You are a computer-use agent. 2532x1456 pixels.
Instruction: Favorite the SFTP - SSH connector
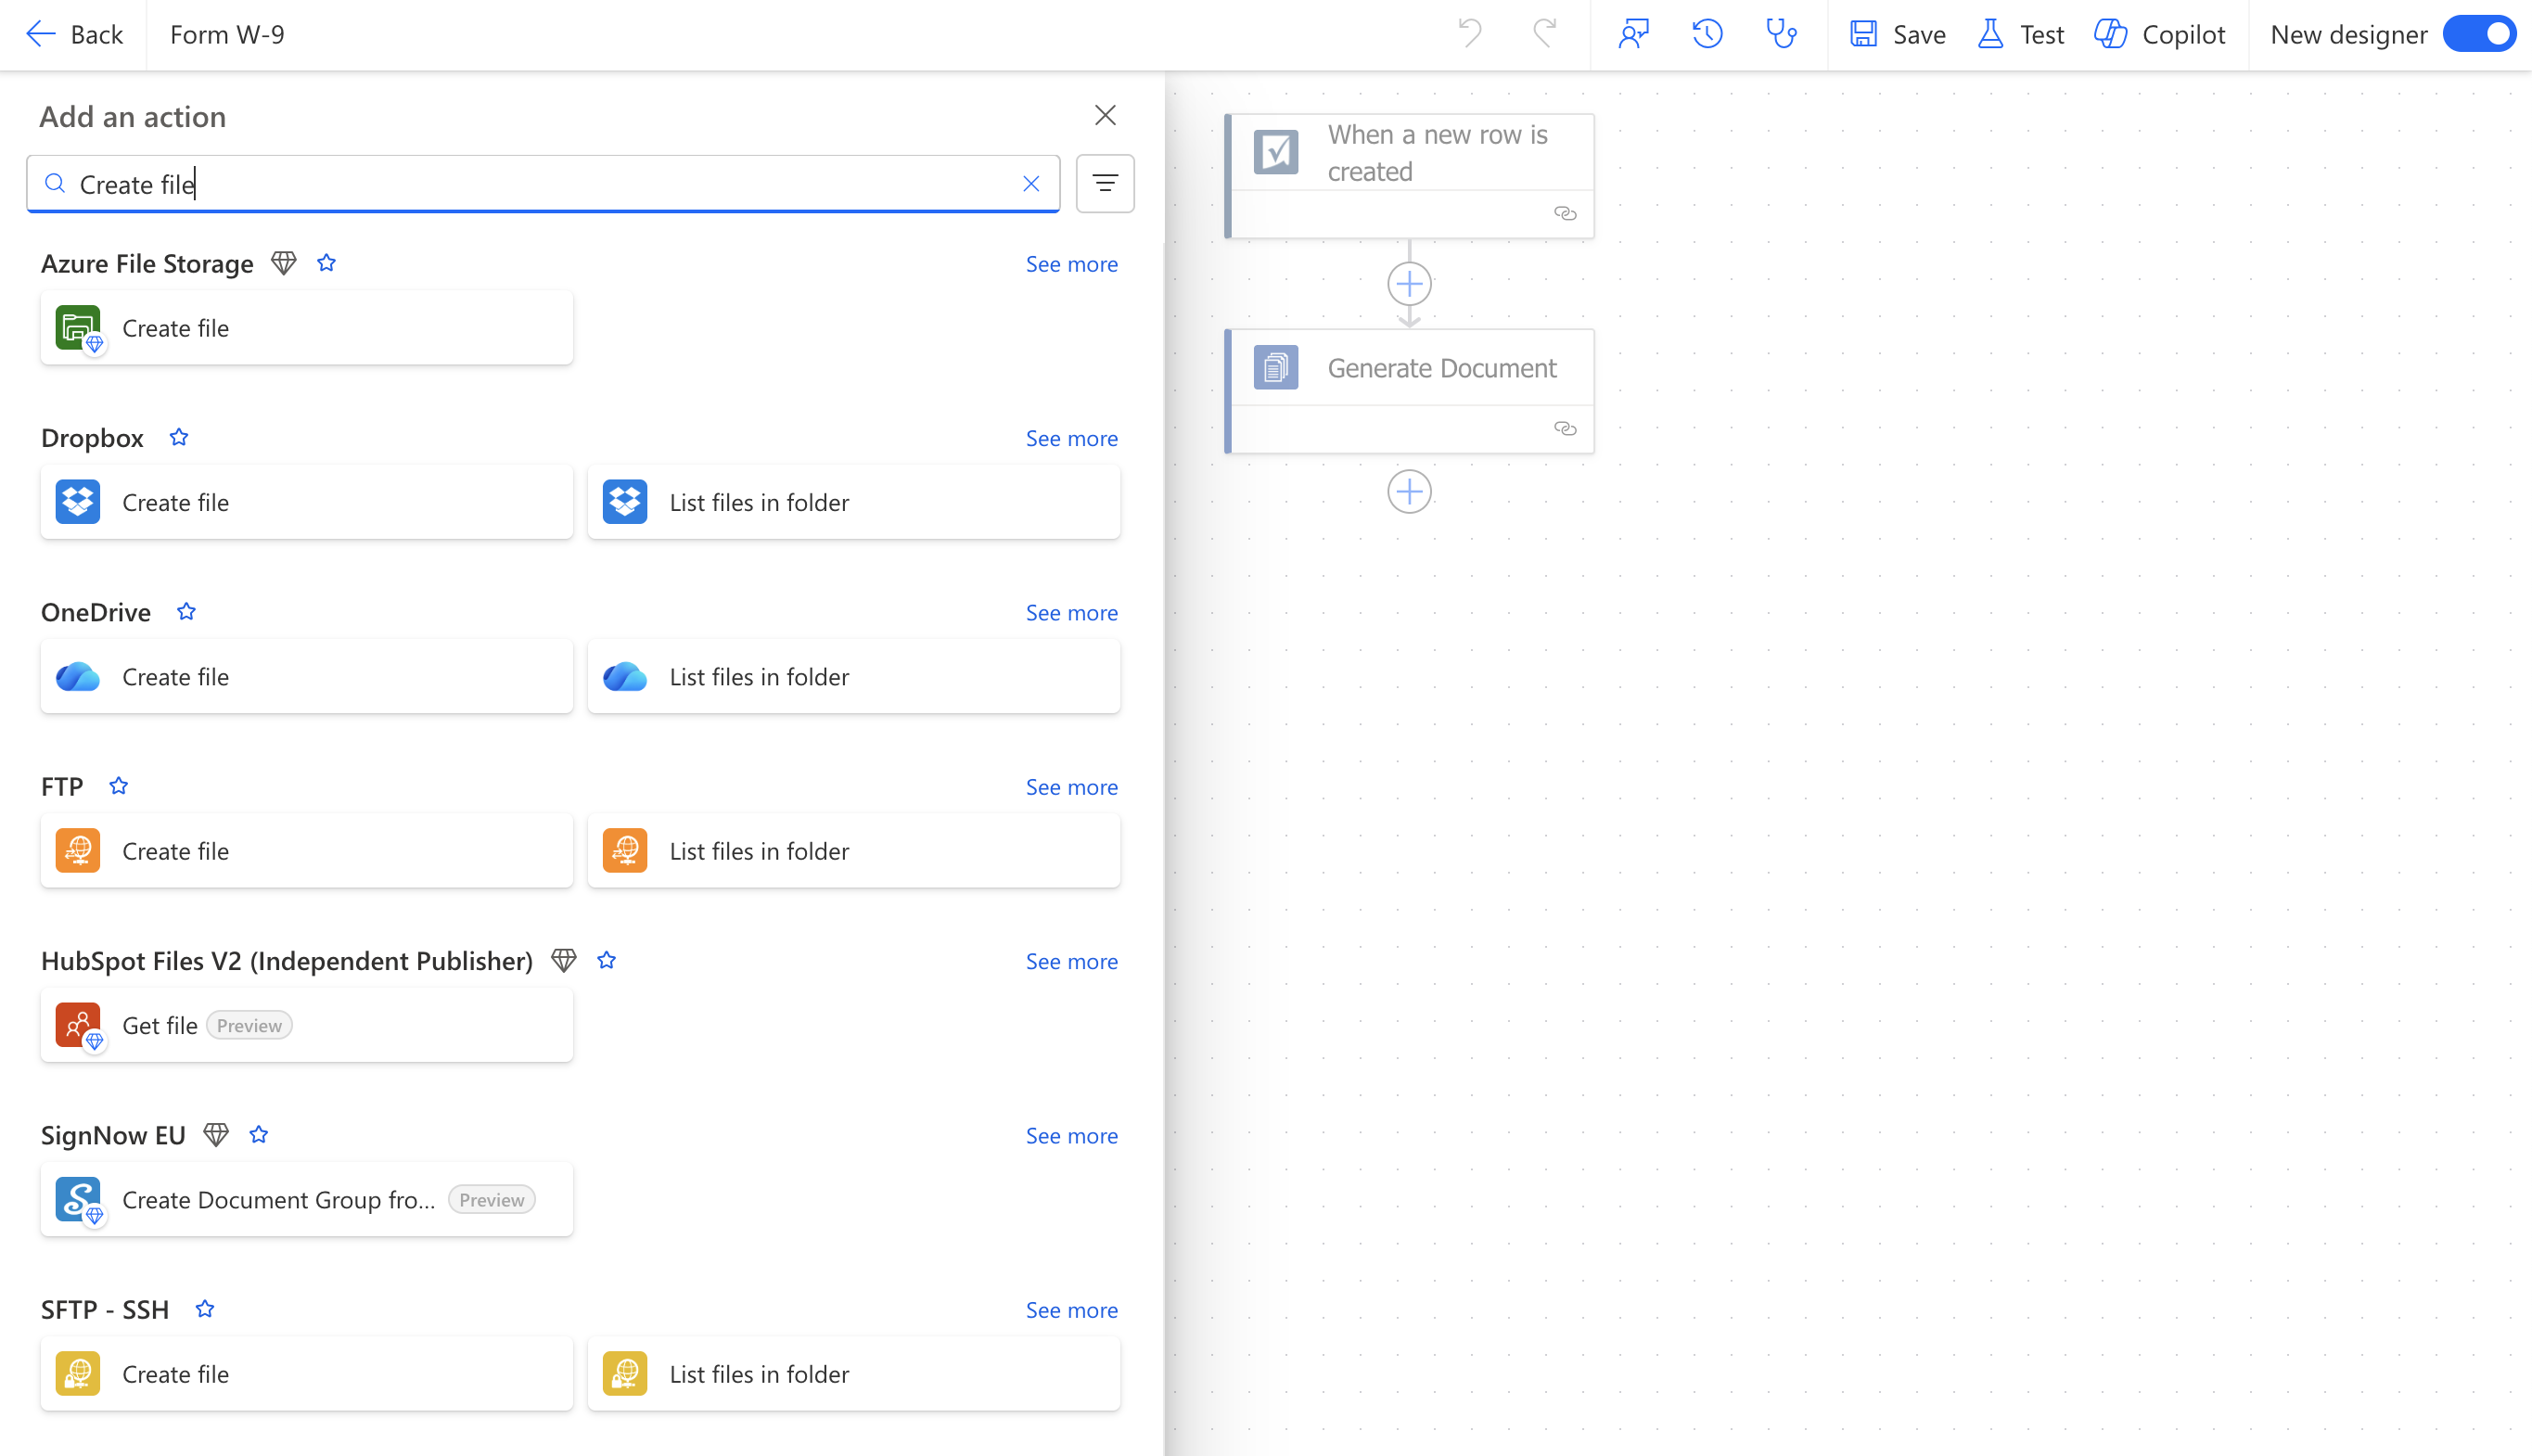click(x=204, y=1309)
